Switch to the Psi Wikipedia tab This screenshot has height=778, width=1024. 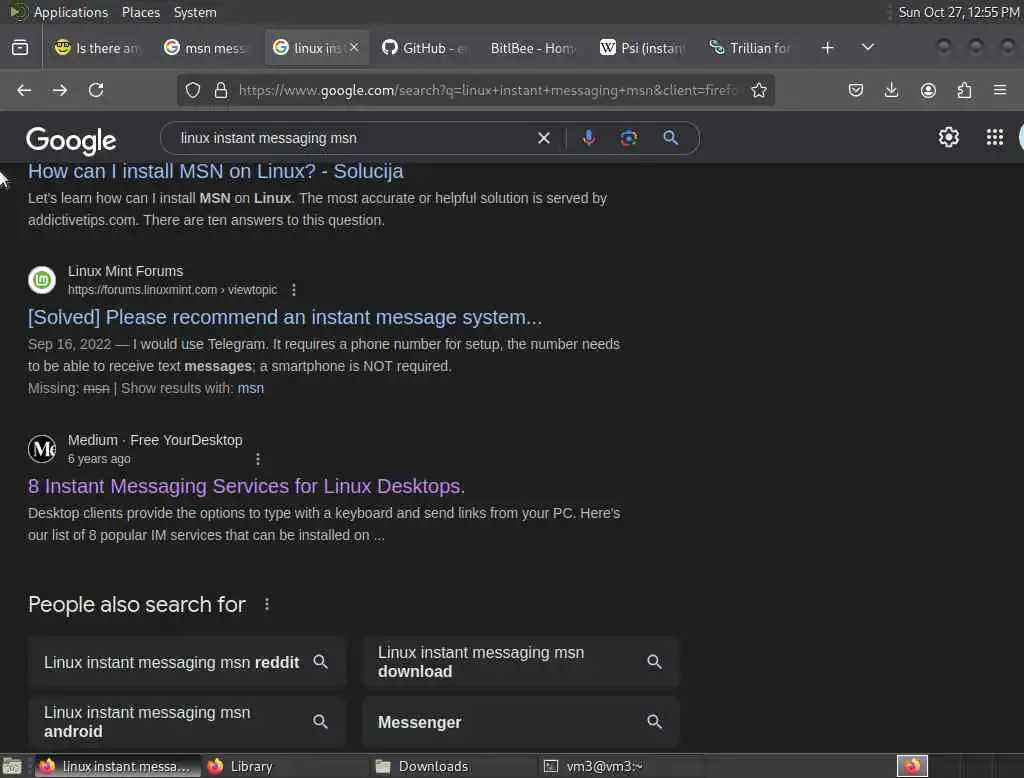click(x=643, y=48)
